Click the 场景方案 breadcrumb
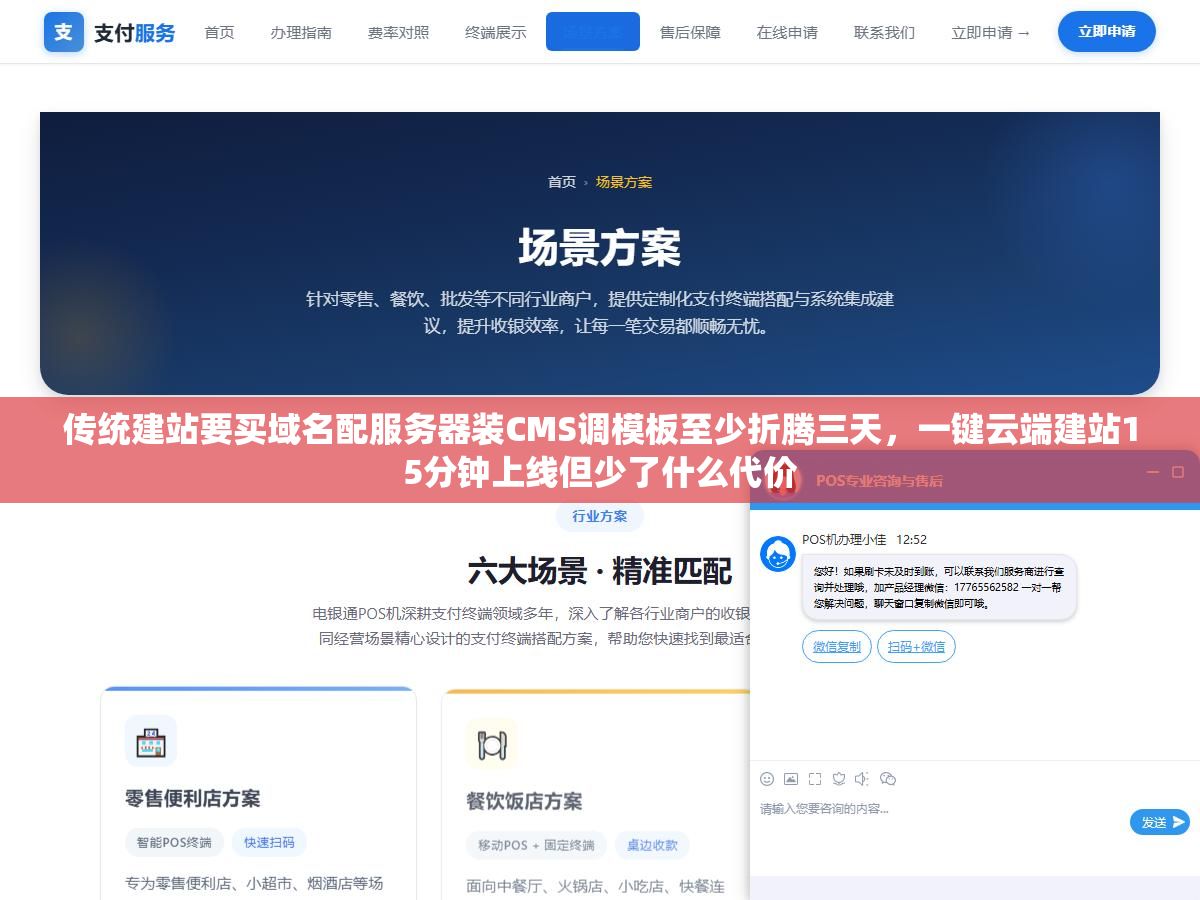 click(x=624, y=182)
